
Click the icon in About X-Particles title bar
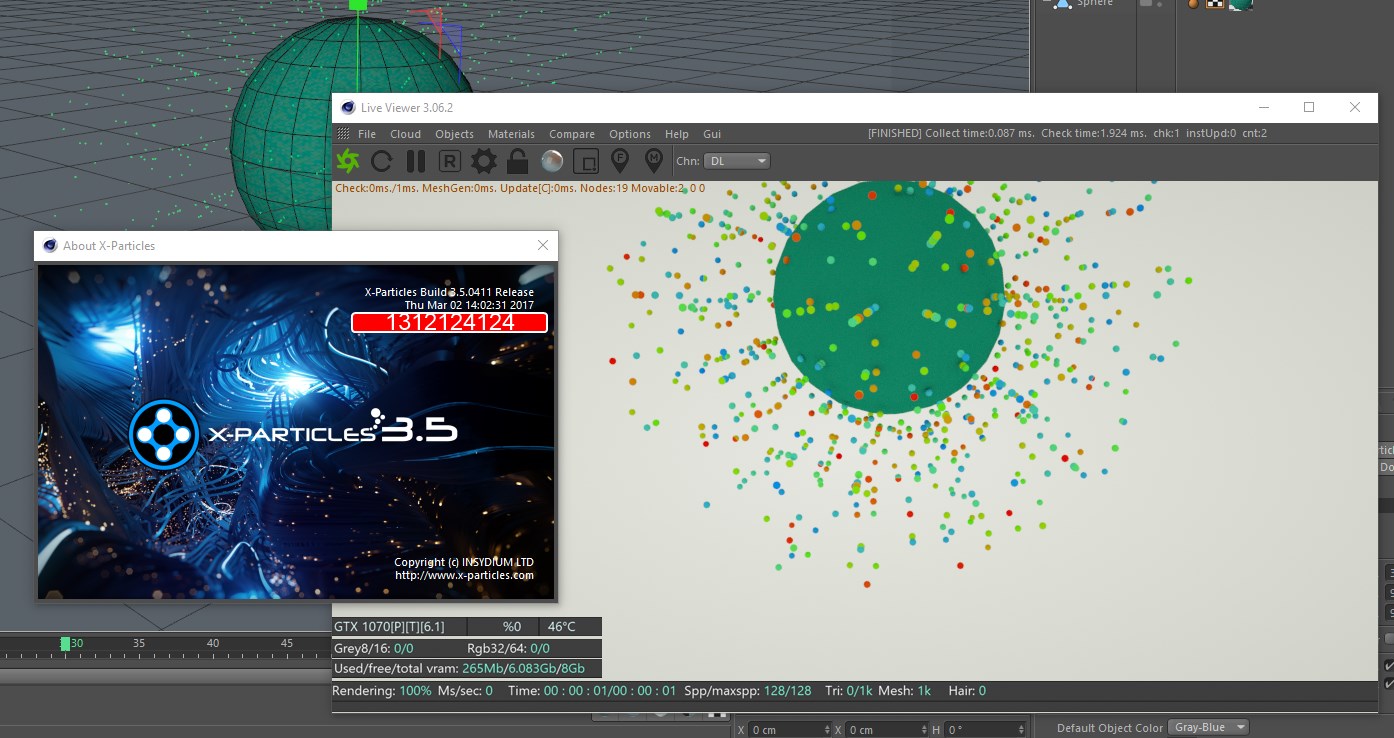point(49,245)
